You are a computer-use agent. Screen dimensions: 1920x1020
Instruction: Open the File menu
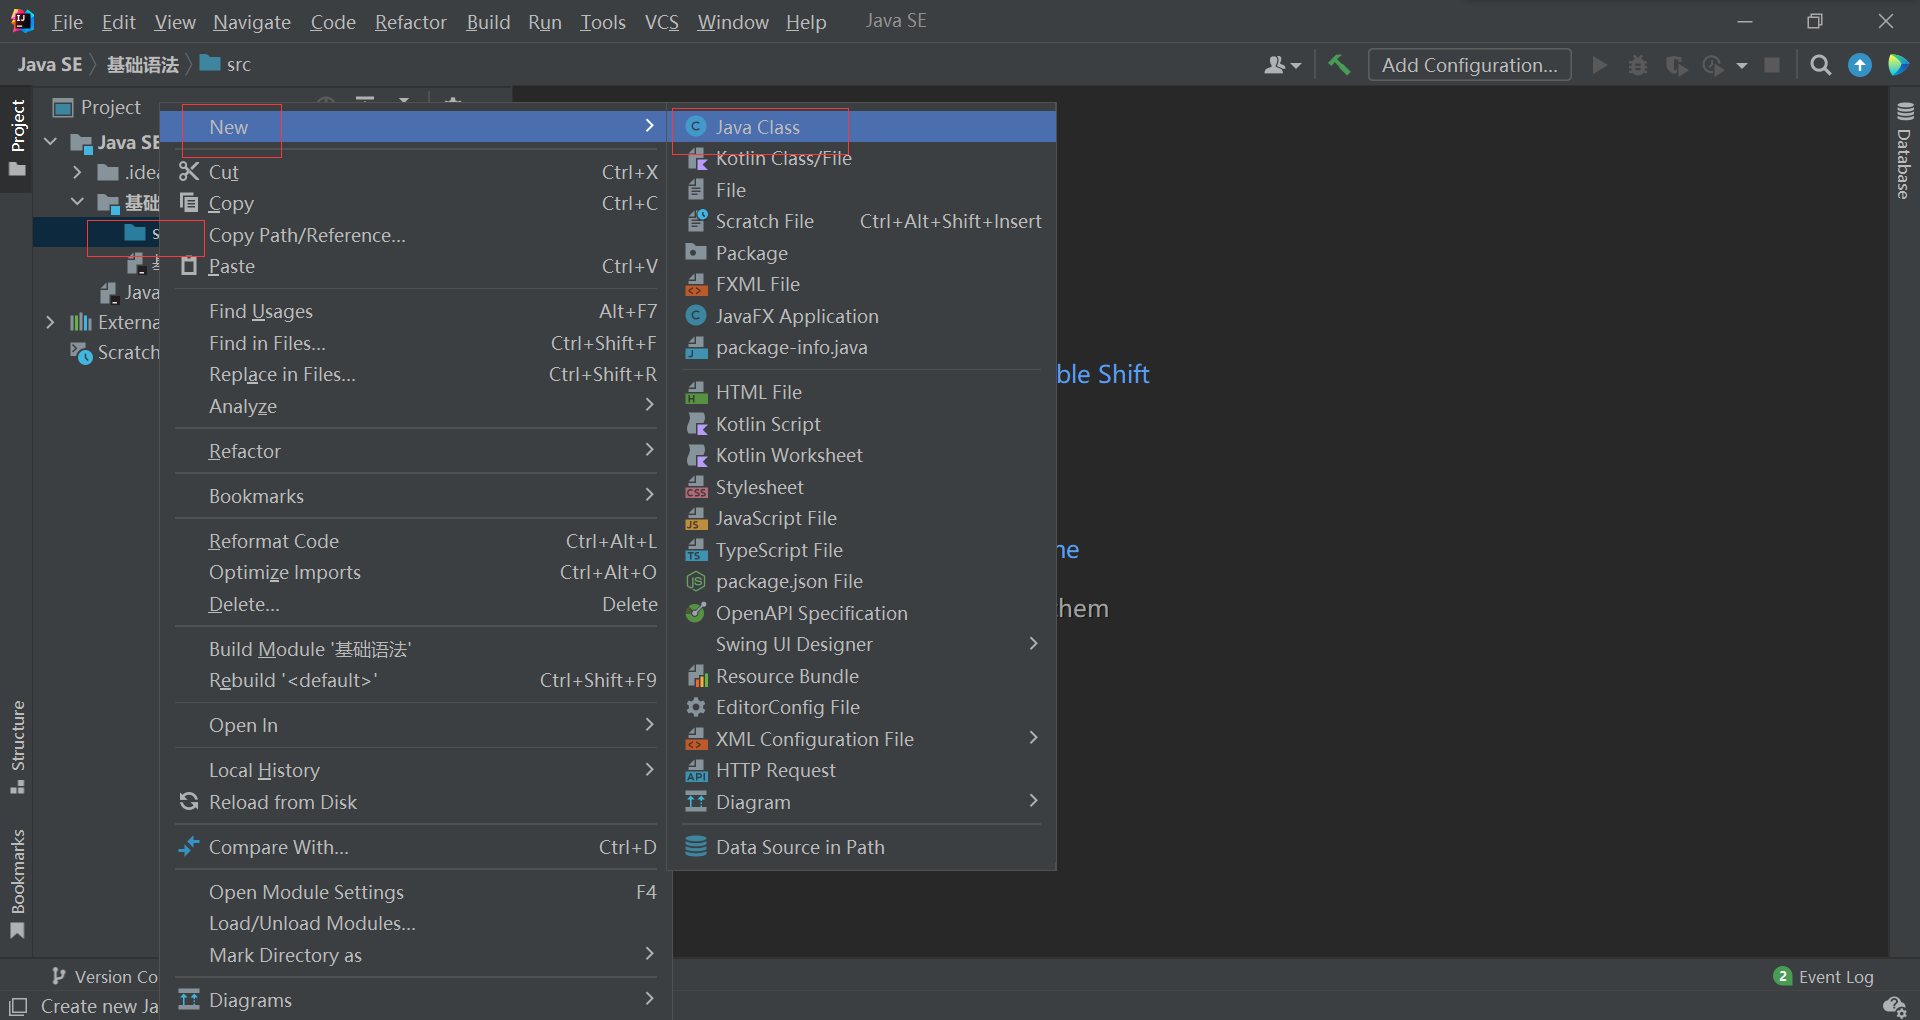click(67, 22)
